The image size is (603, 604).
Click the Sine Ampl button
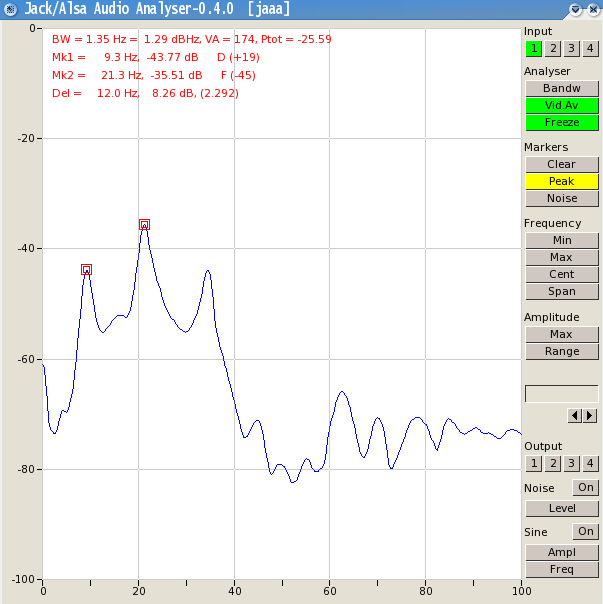point(562,552)
